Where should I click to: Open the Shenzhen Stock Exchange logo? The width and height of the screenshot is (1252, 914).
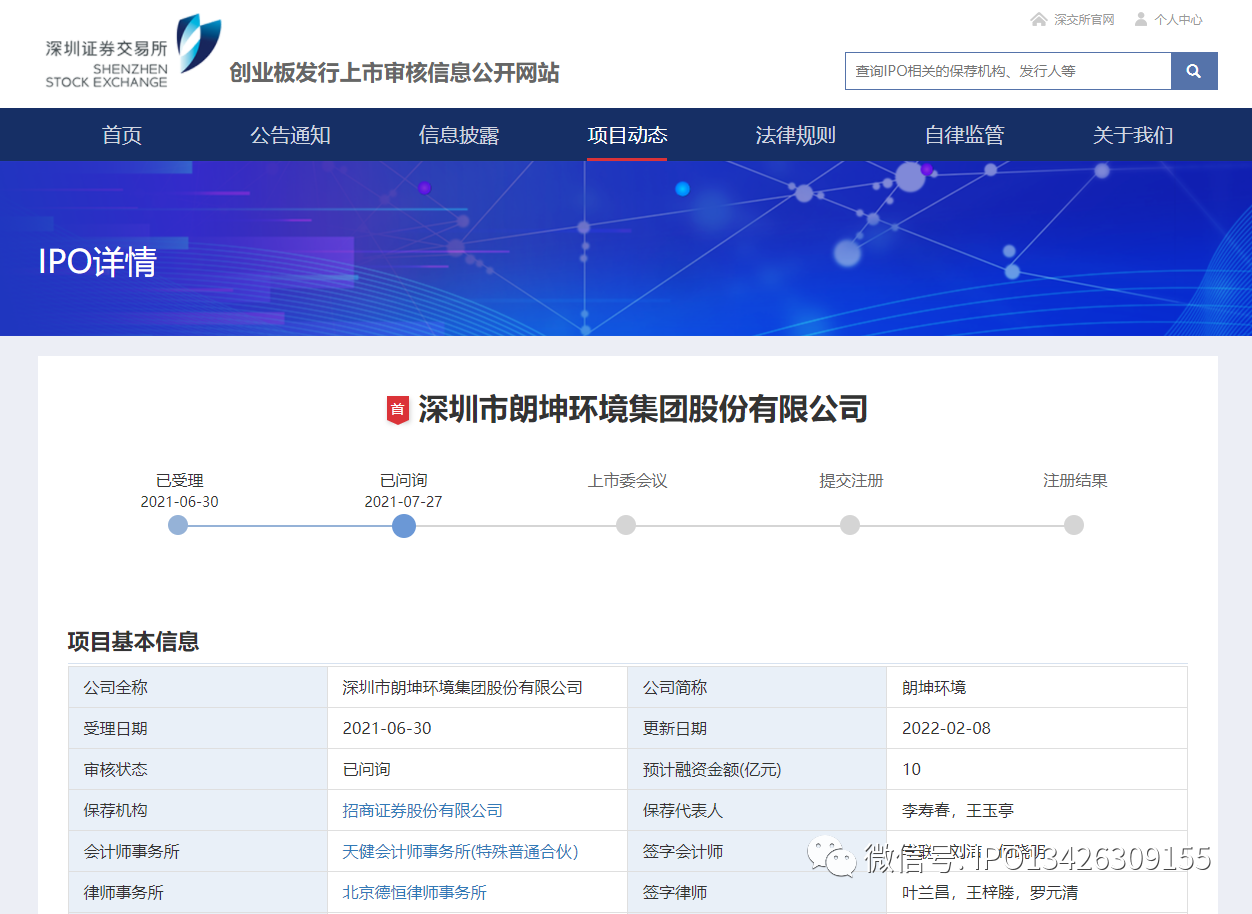pos(133,52)
